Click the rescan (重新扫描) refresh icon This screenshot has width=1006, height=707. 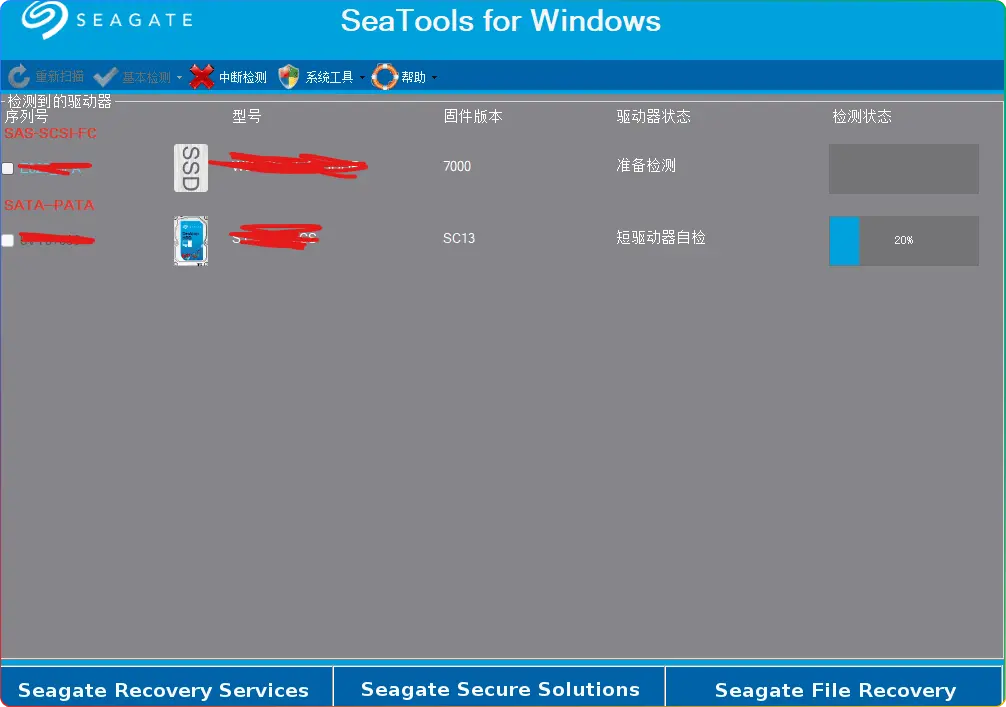[19, 76]
